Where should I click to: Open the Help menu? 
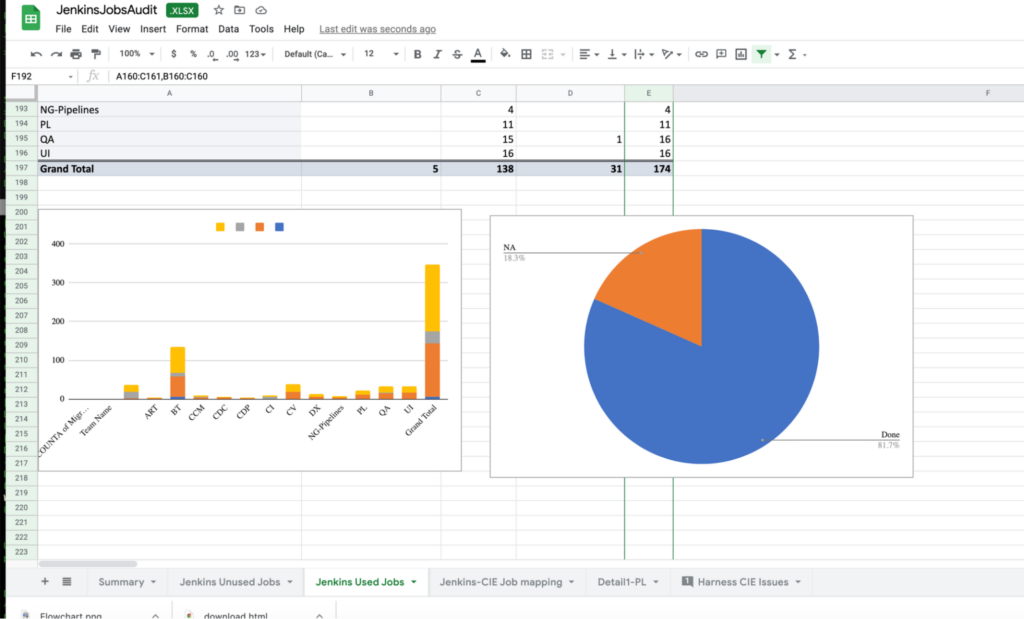294,29
